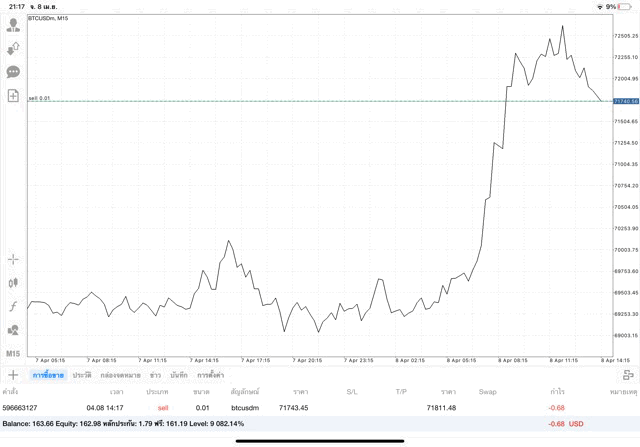This screenshot has height=447, width=640.
Task: Open the chat messages bubble icon
Action: [x=13, y=72]
